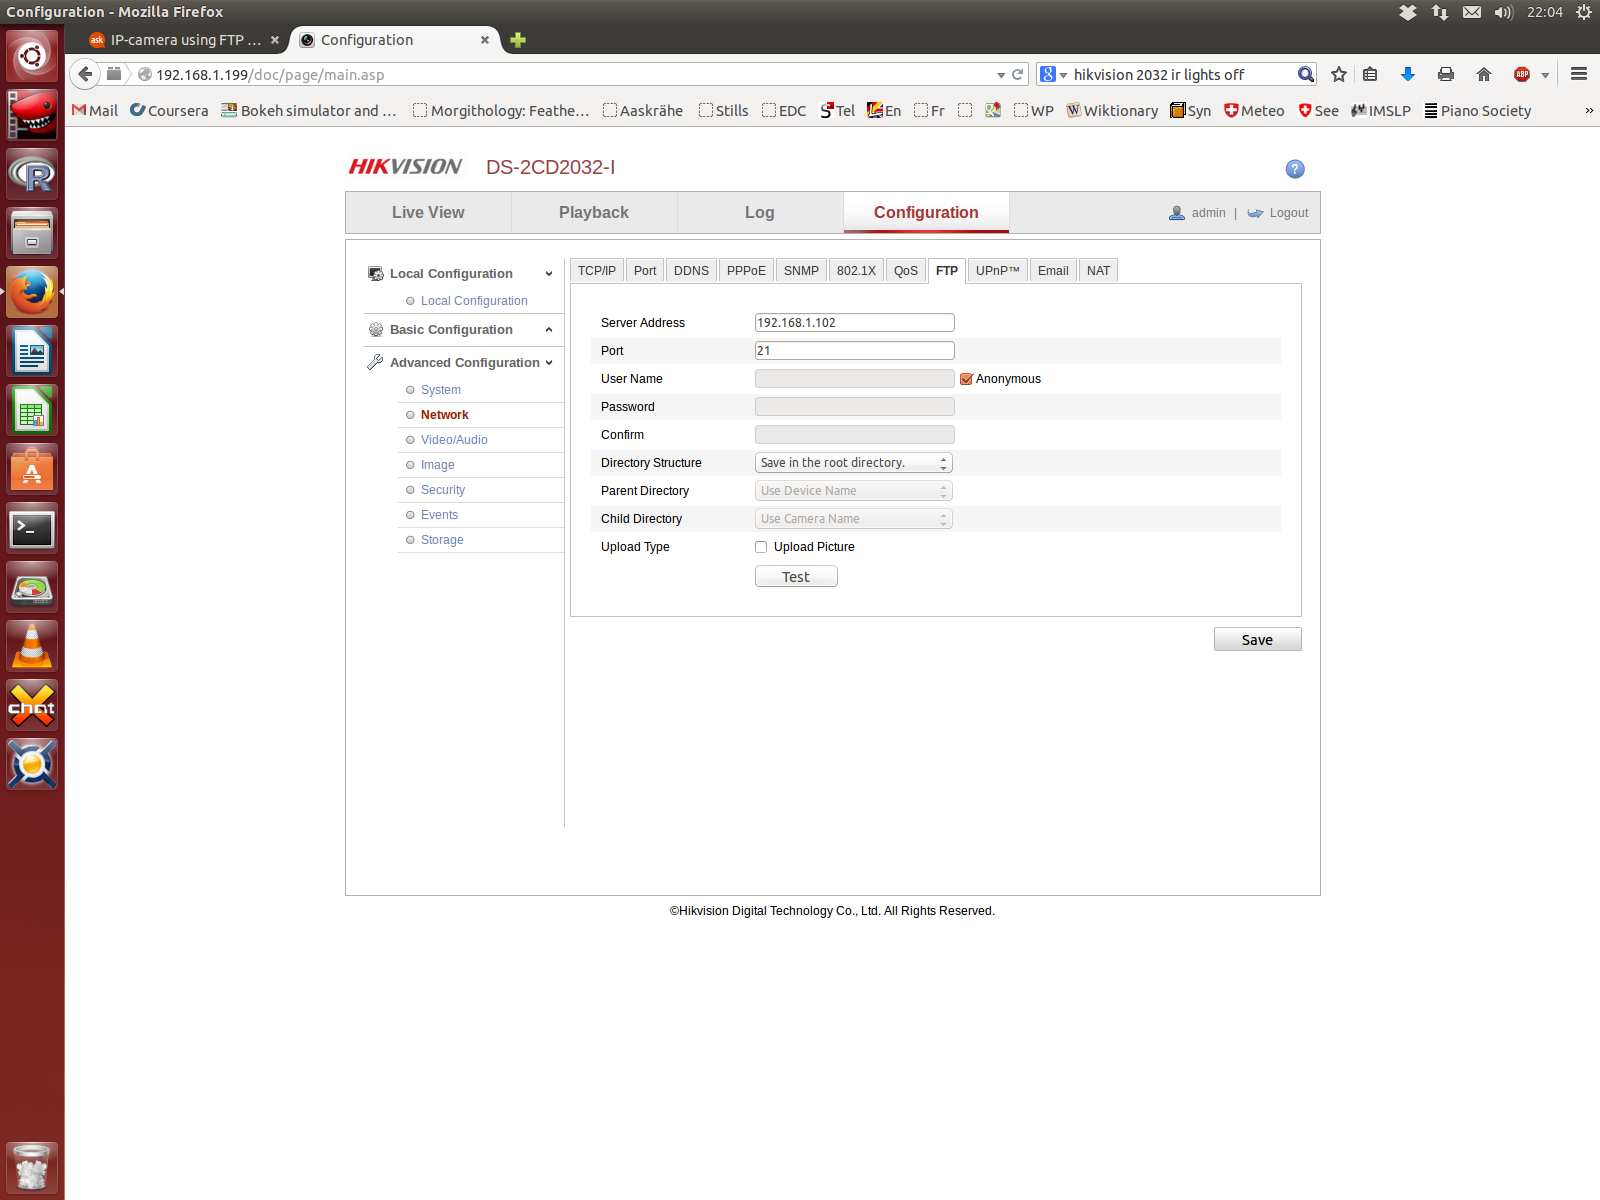The image size is (1600, 1200).
Task: Bookmark page with the star icon
Action: 1339,74
